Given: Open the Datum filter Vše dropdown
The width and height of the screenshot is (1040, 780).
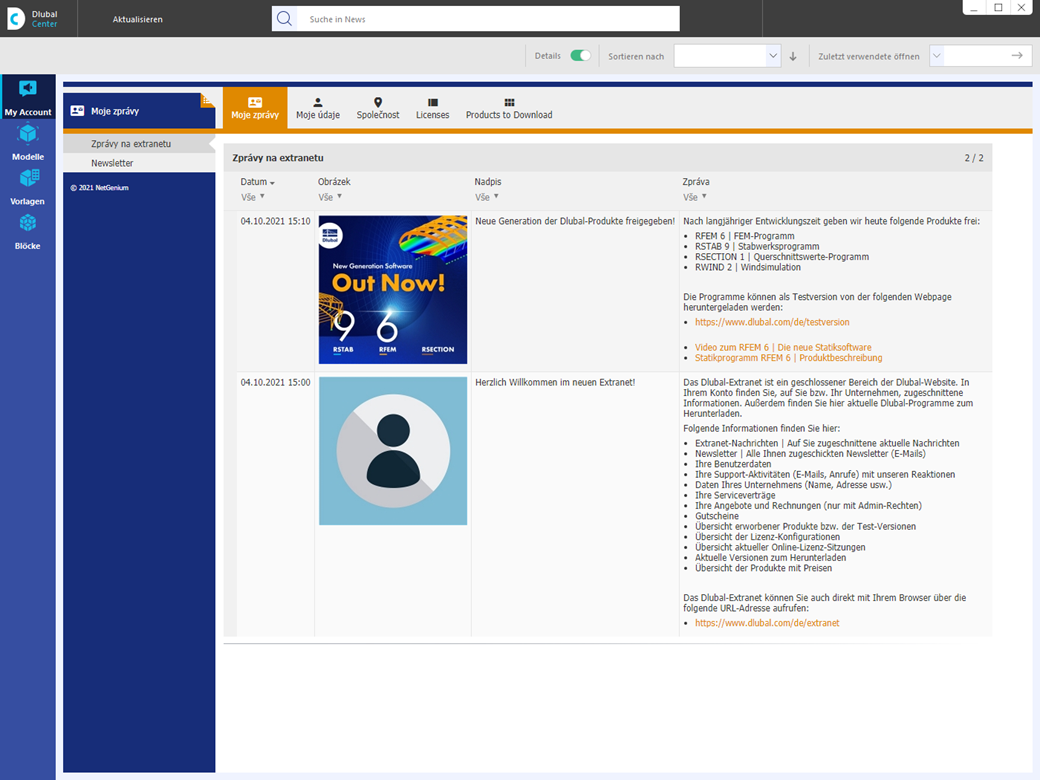Looking at the screenshot, I should click(x=253, y=197).
